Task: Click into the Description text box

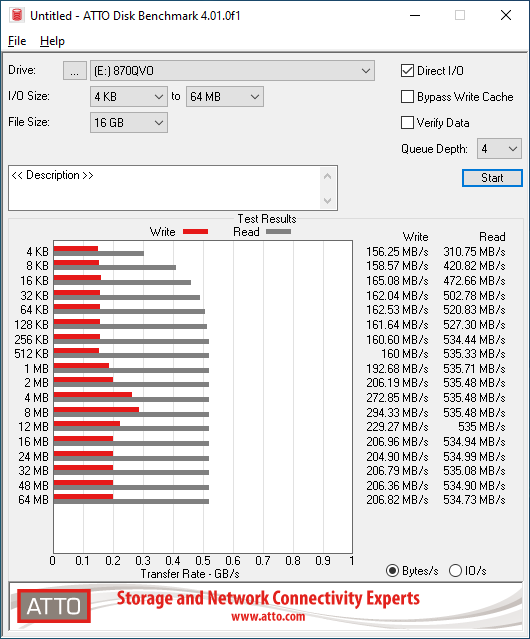Action: coord(165,188)
